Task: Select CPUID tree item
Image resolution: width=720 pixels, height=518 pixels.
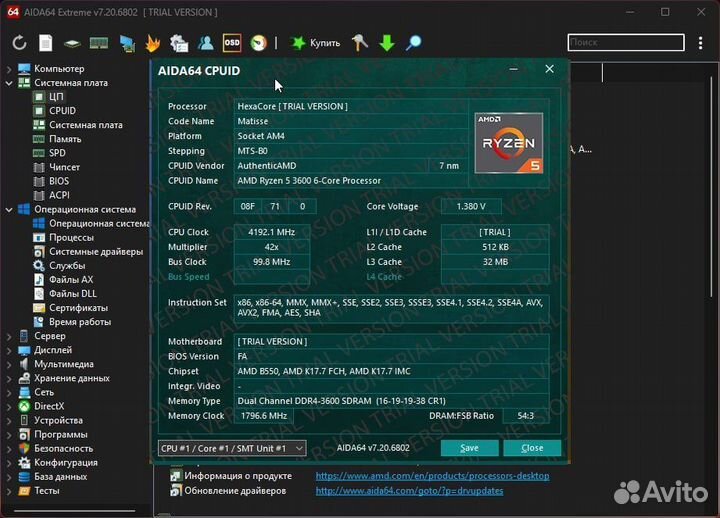Action: click(x=62, y=111)
